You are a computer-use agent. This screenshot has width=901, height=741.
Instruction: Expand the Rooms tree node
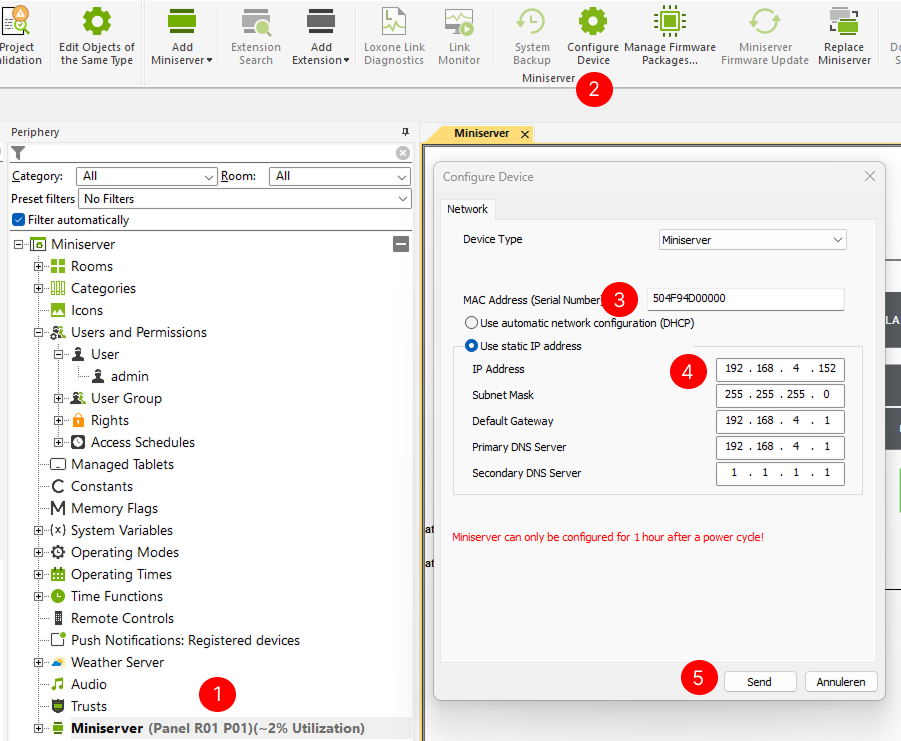(39, 266)
